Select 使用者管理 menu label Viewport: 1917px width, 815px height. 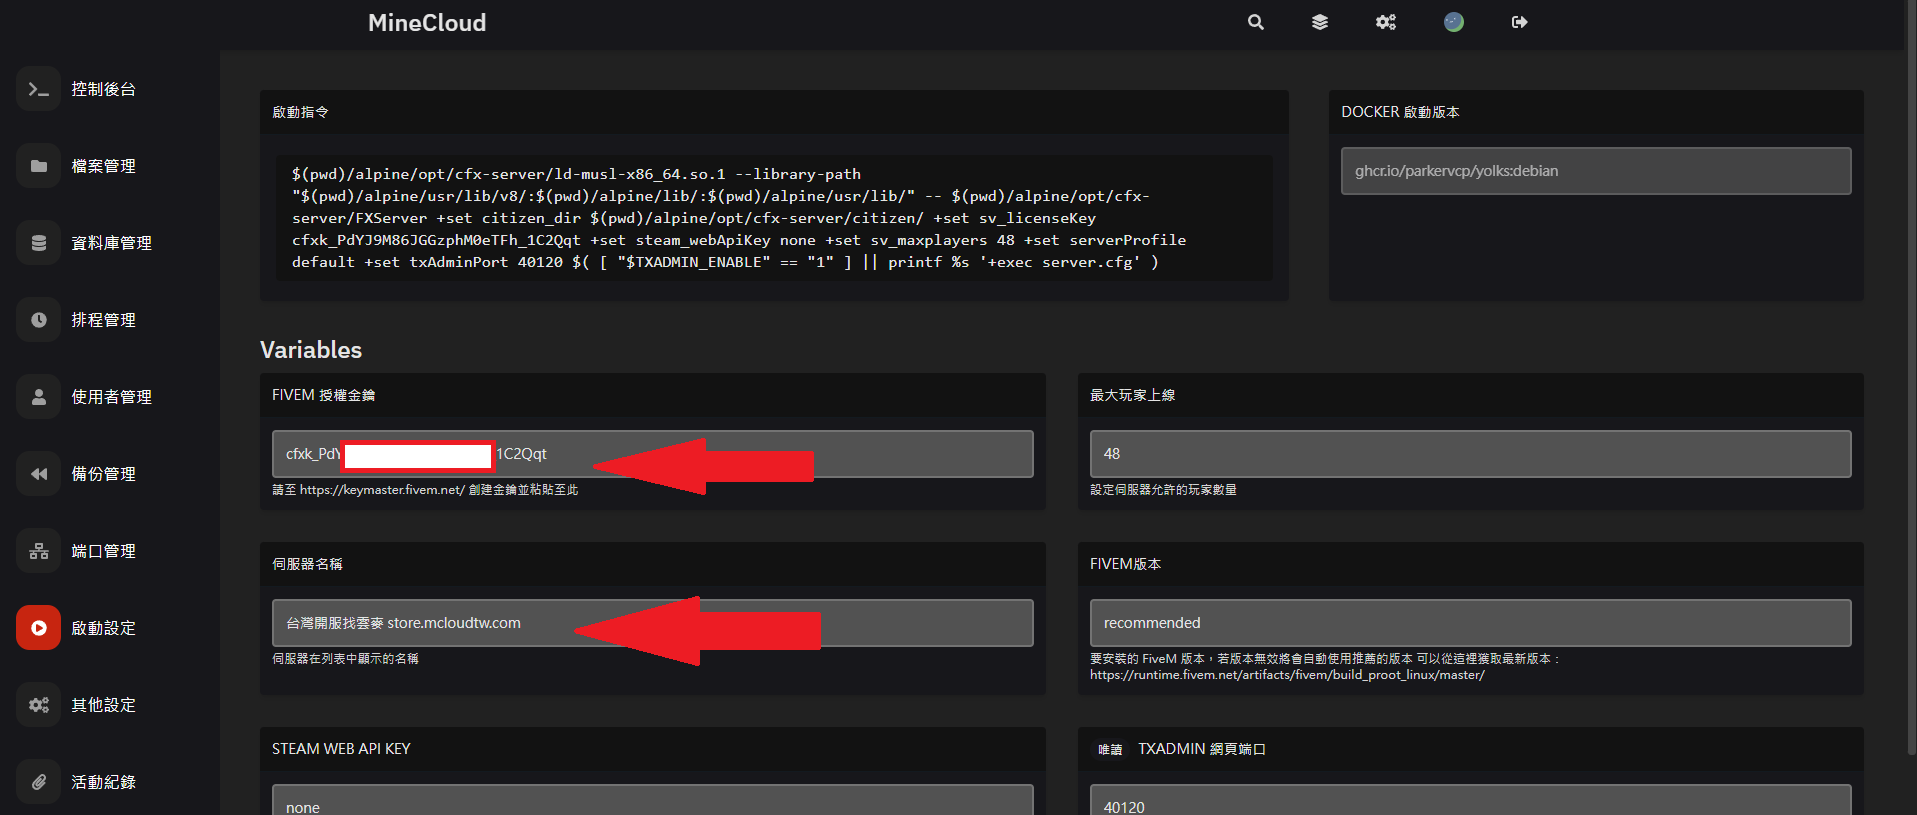pyautogui.click(x=111, y=397)
